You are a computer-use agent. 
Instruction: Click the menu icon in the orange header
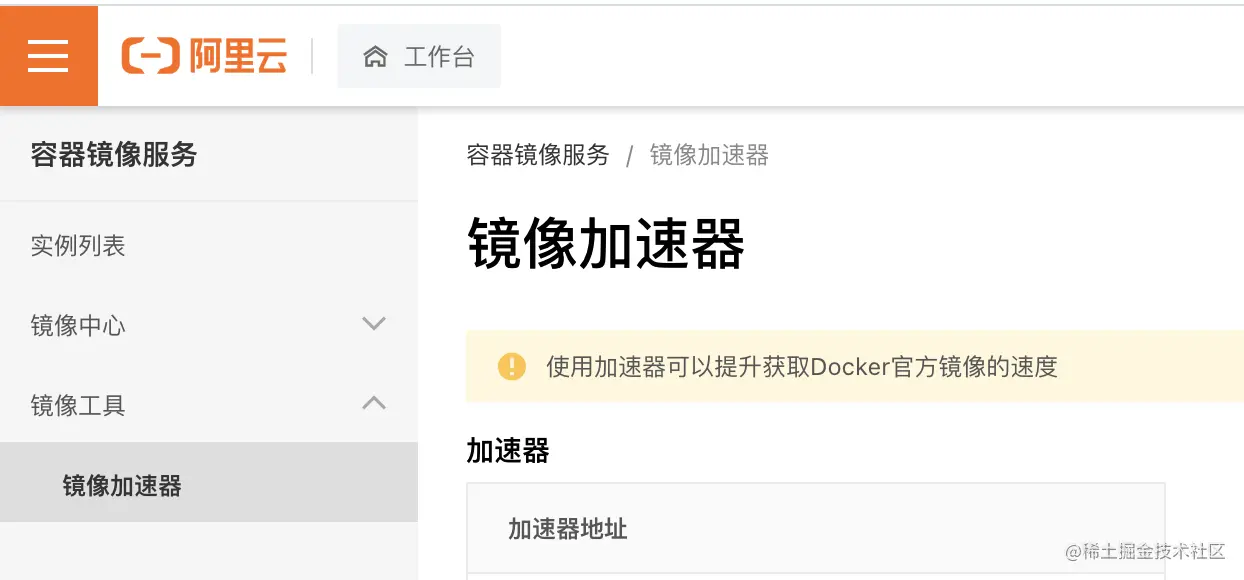pyautogui.click(x=48, y=56)
